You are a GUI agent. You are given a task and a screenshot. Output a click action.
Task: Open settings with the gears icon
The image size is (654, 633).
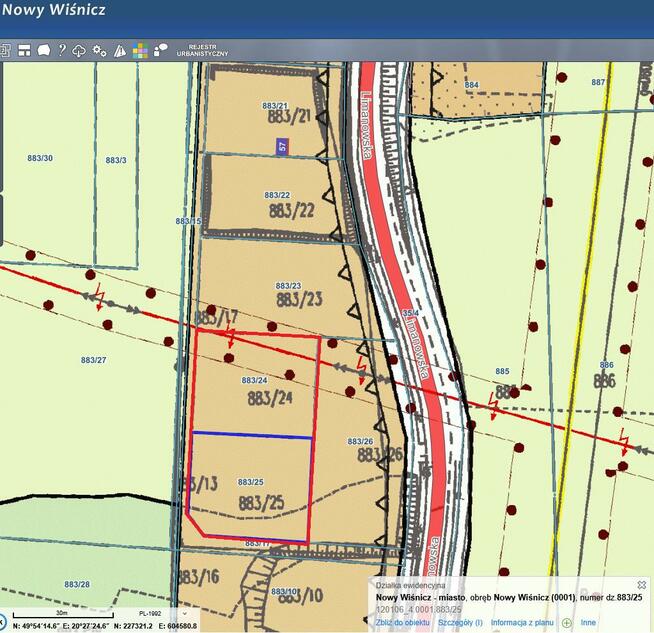click(99, 50)
